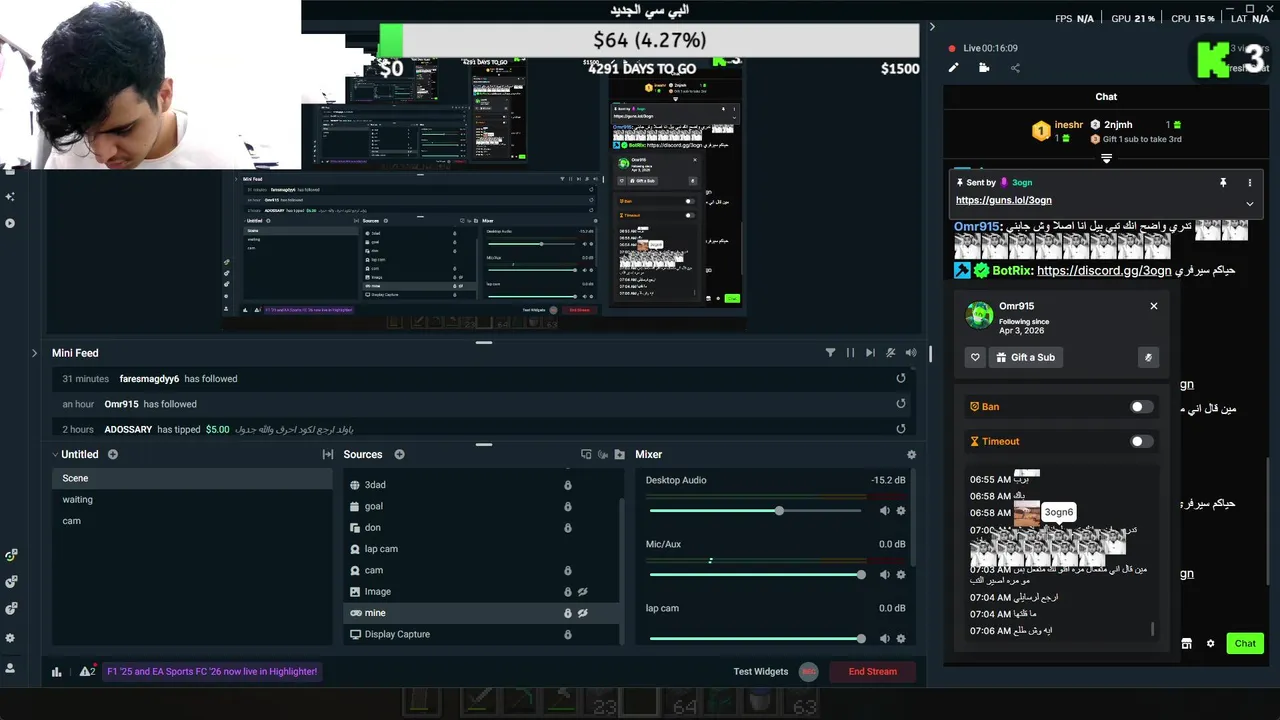Adjust the Mic/Aux volume slider

[x=755, y=575]
